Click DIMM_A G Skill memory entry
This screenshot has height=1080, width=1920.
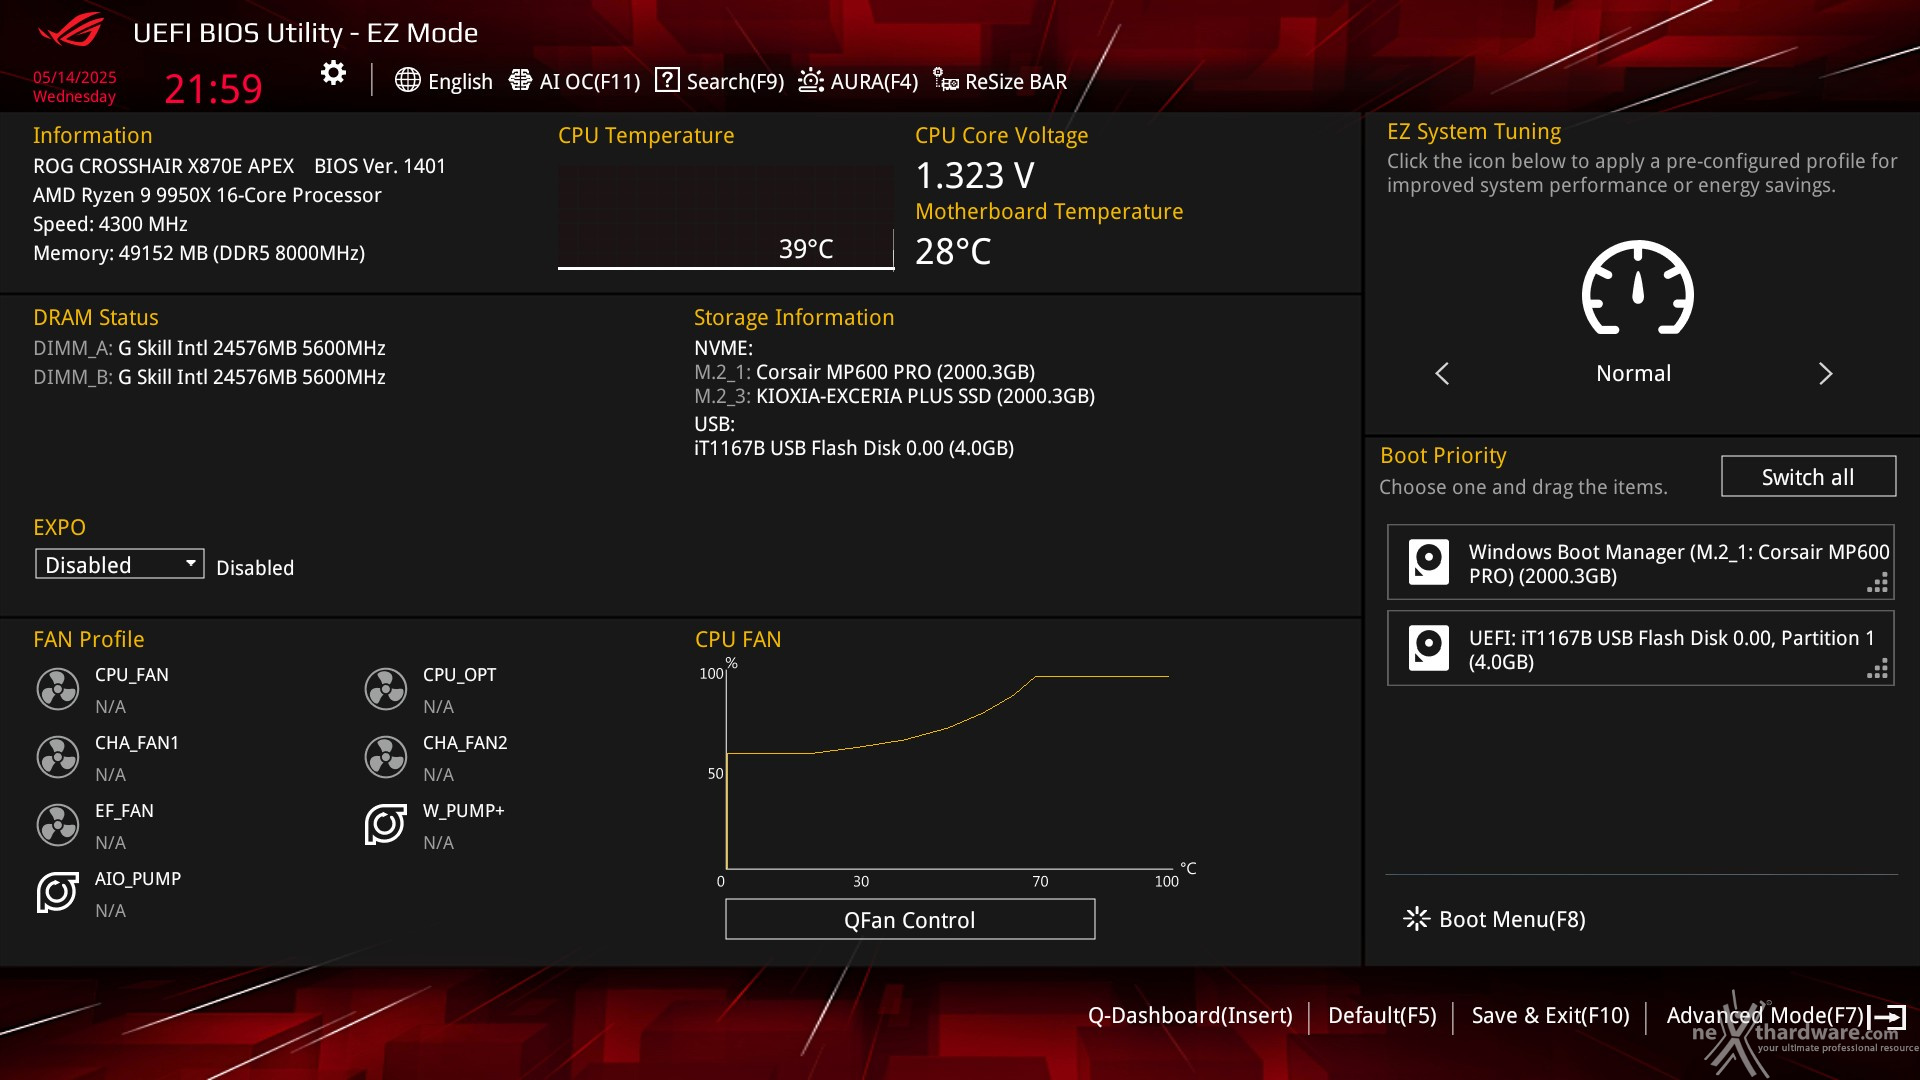pos(209,348)
